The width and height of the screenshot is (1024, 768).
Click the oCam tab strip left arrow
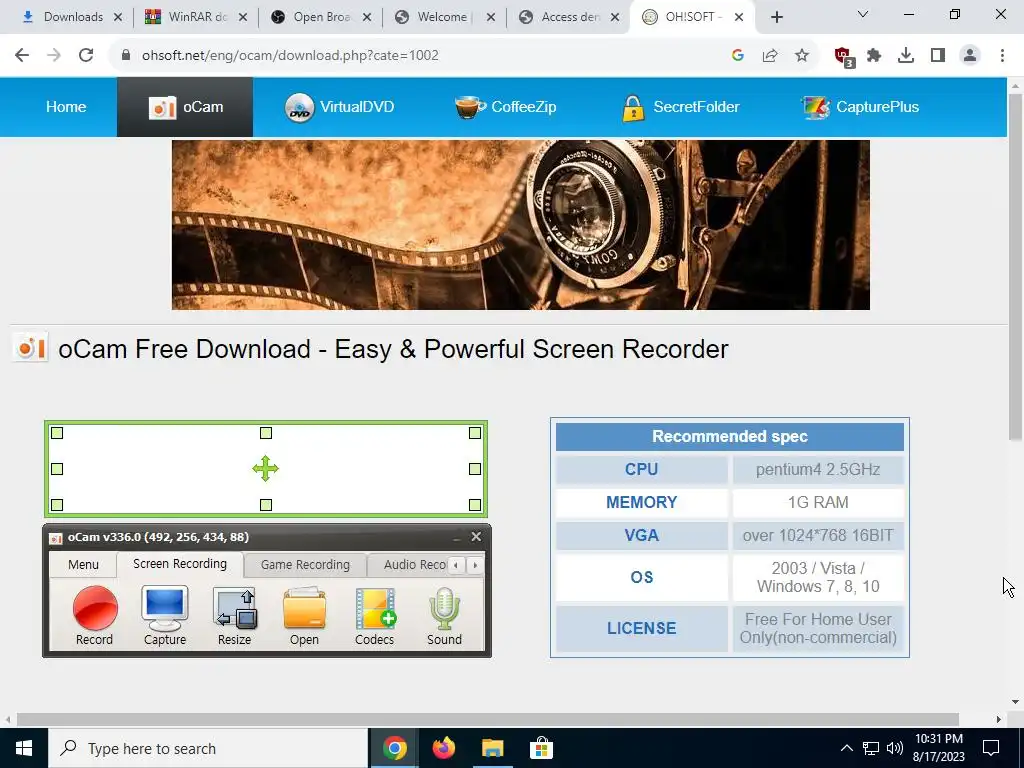[456, 565]
